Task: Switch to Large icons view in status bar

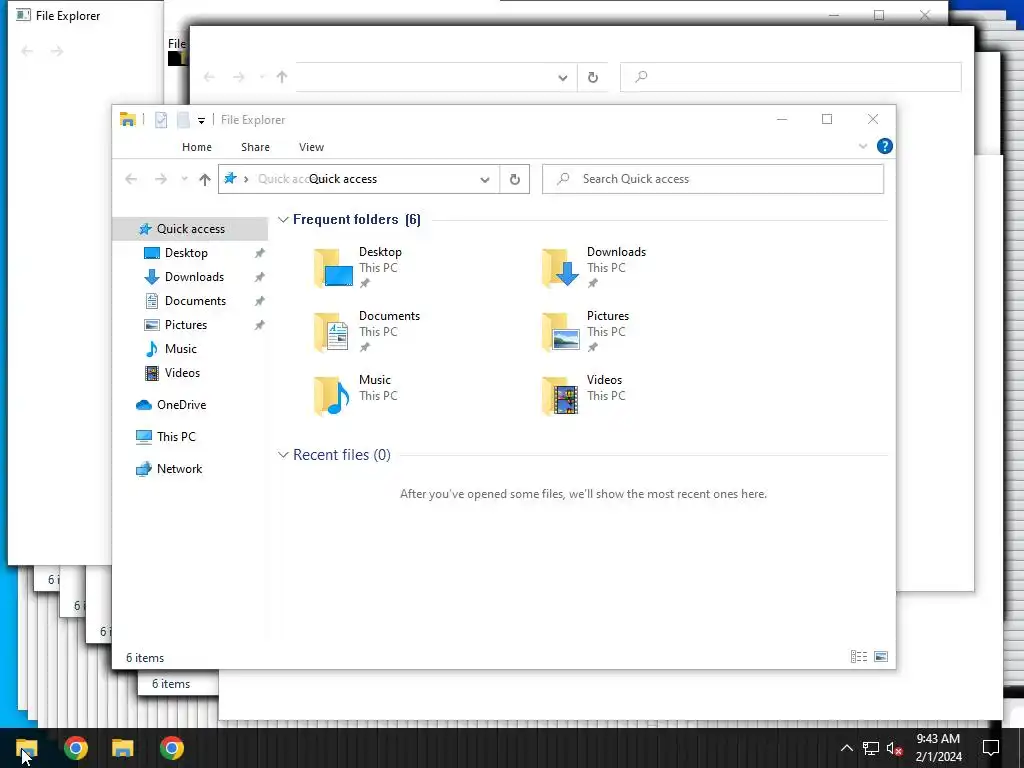Action: click(880, 656)
